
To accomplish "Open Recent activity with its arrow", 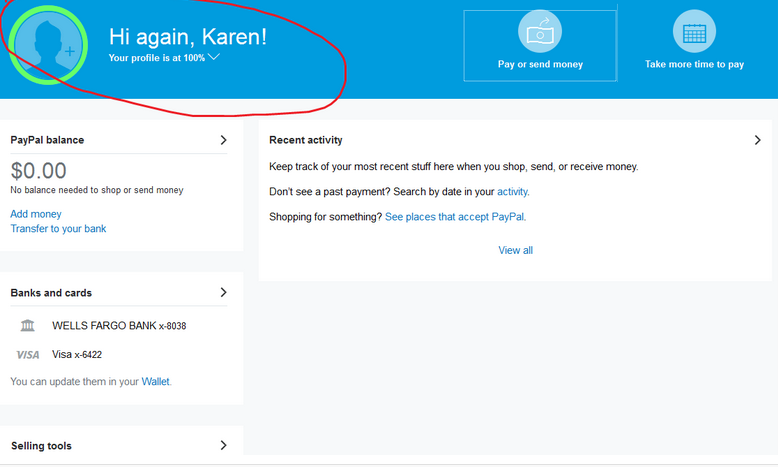I will (757, 140).
